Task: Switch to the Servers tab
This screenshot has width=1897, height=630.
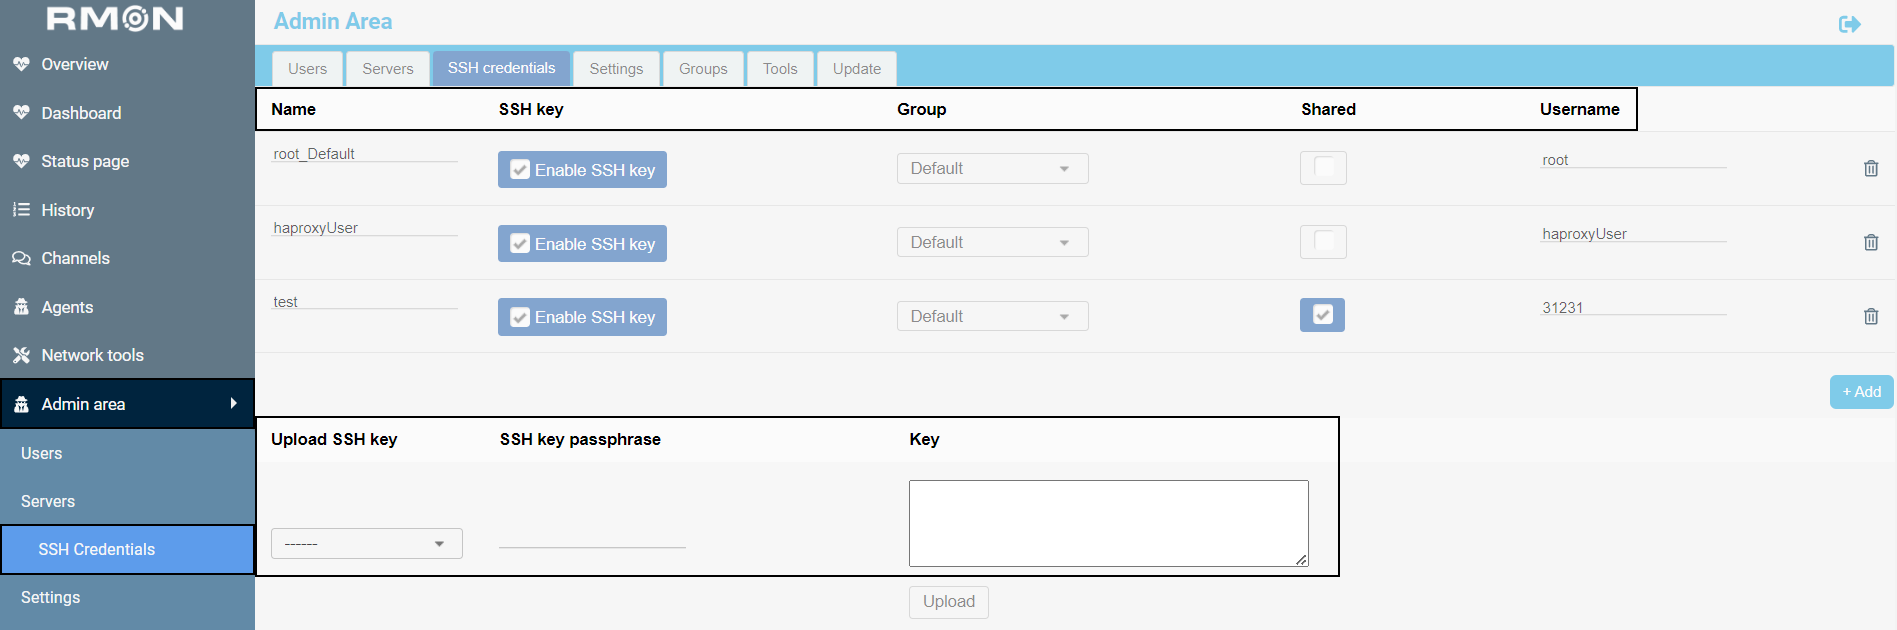Action: pyautogui.click(x=388, y=69)
